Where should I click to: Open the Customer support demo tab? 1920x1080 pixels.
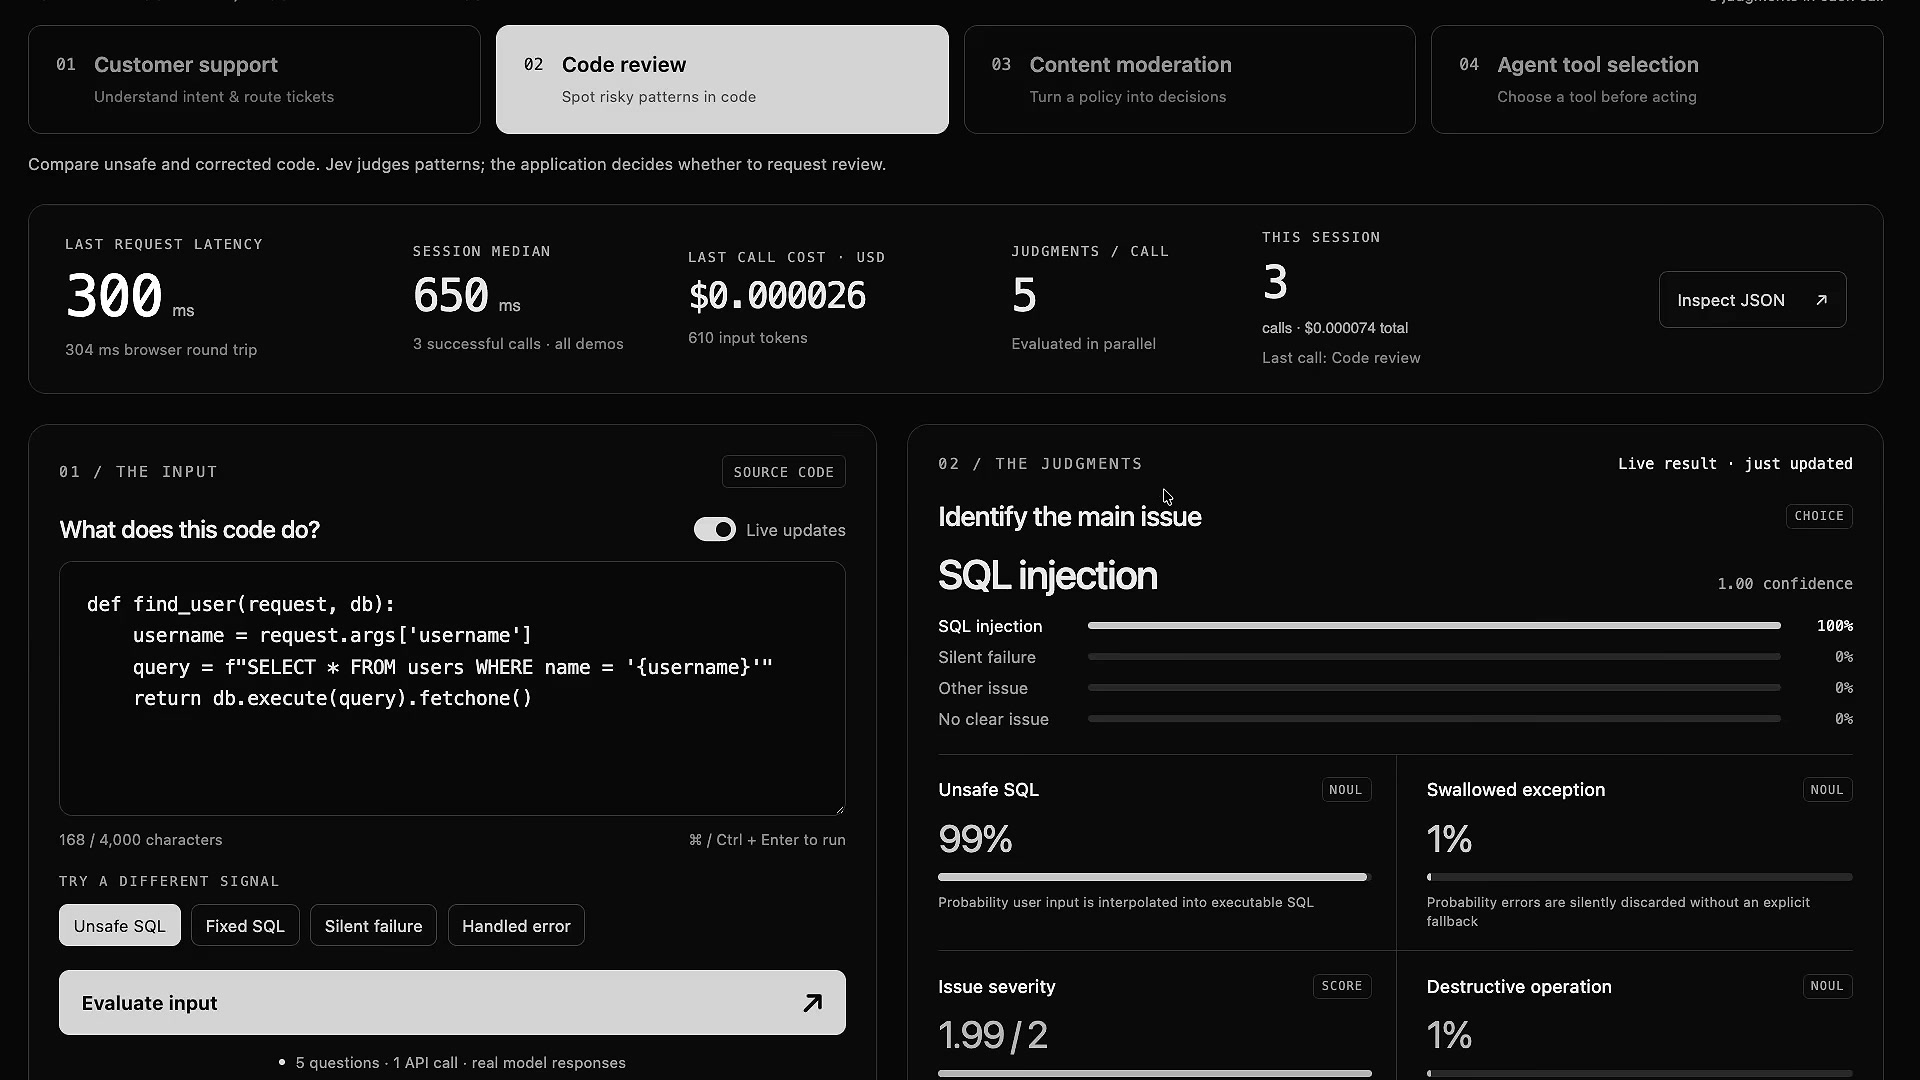(x=254, y=79)
